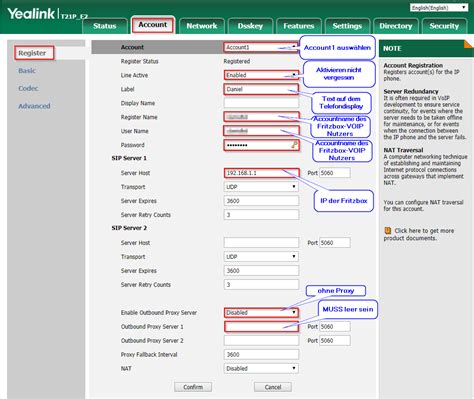Open the Account selection dropdown
Viewport: 474px width, 399px height.
tap(261, 47)
